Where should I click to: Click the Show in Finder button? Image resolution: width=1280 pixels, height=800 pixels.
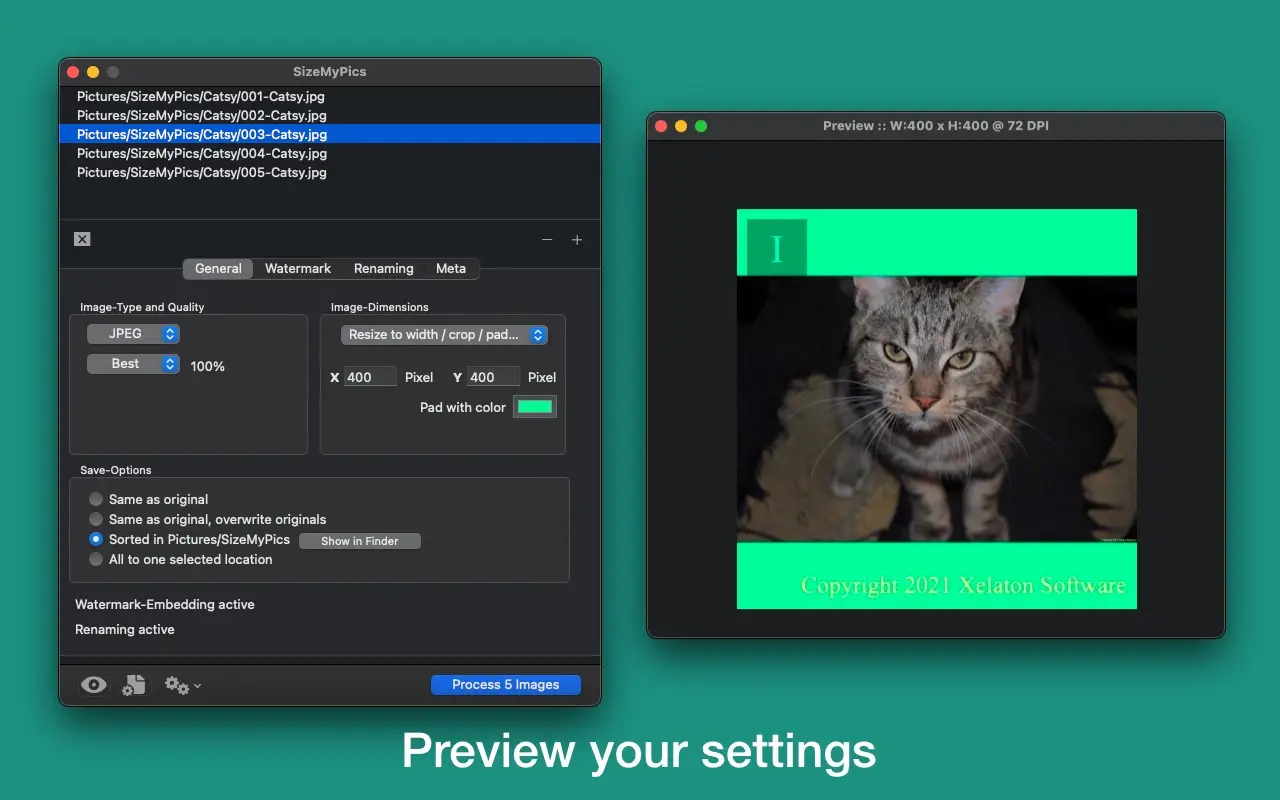(359, 541)
